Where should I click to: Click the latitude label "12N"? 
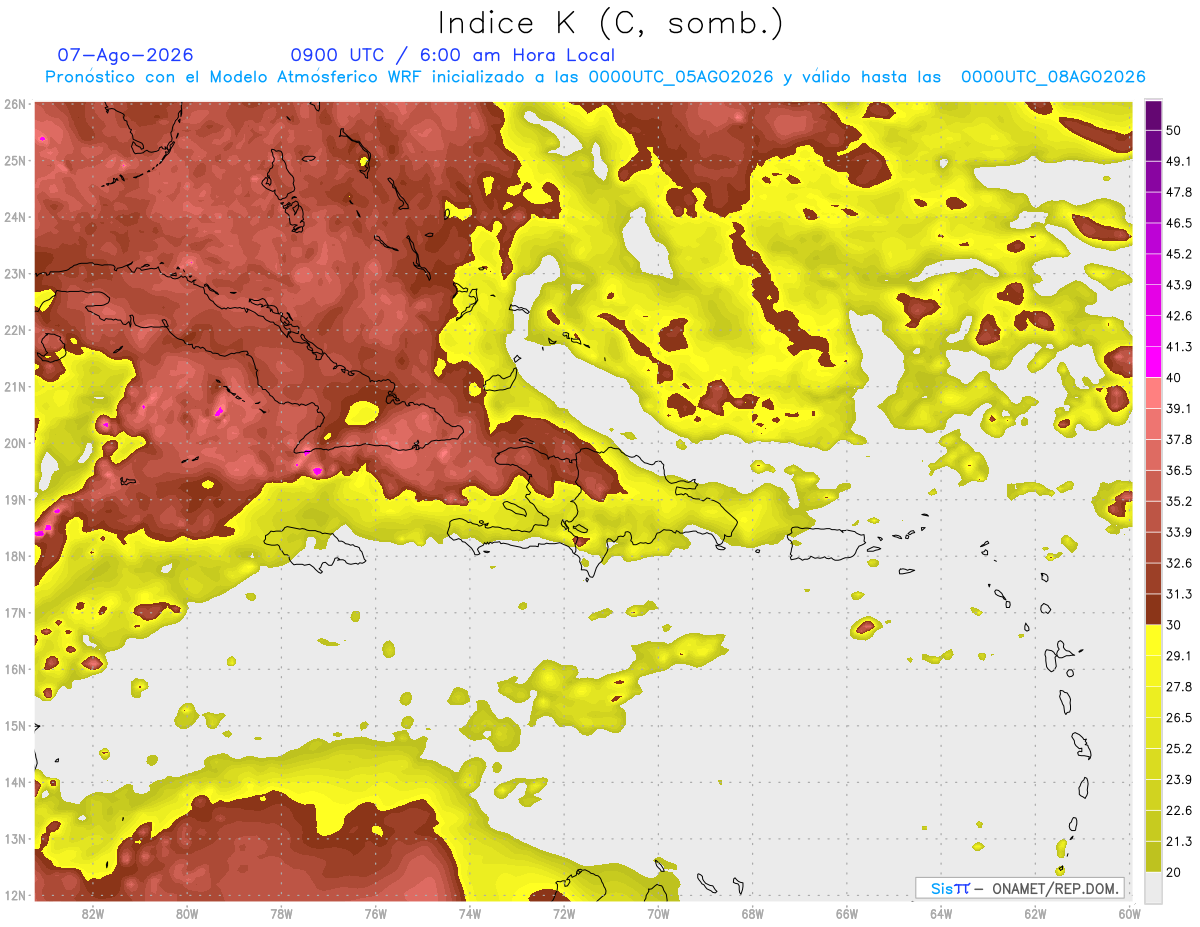pyautogui.click(x=14, y=895)
